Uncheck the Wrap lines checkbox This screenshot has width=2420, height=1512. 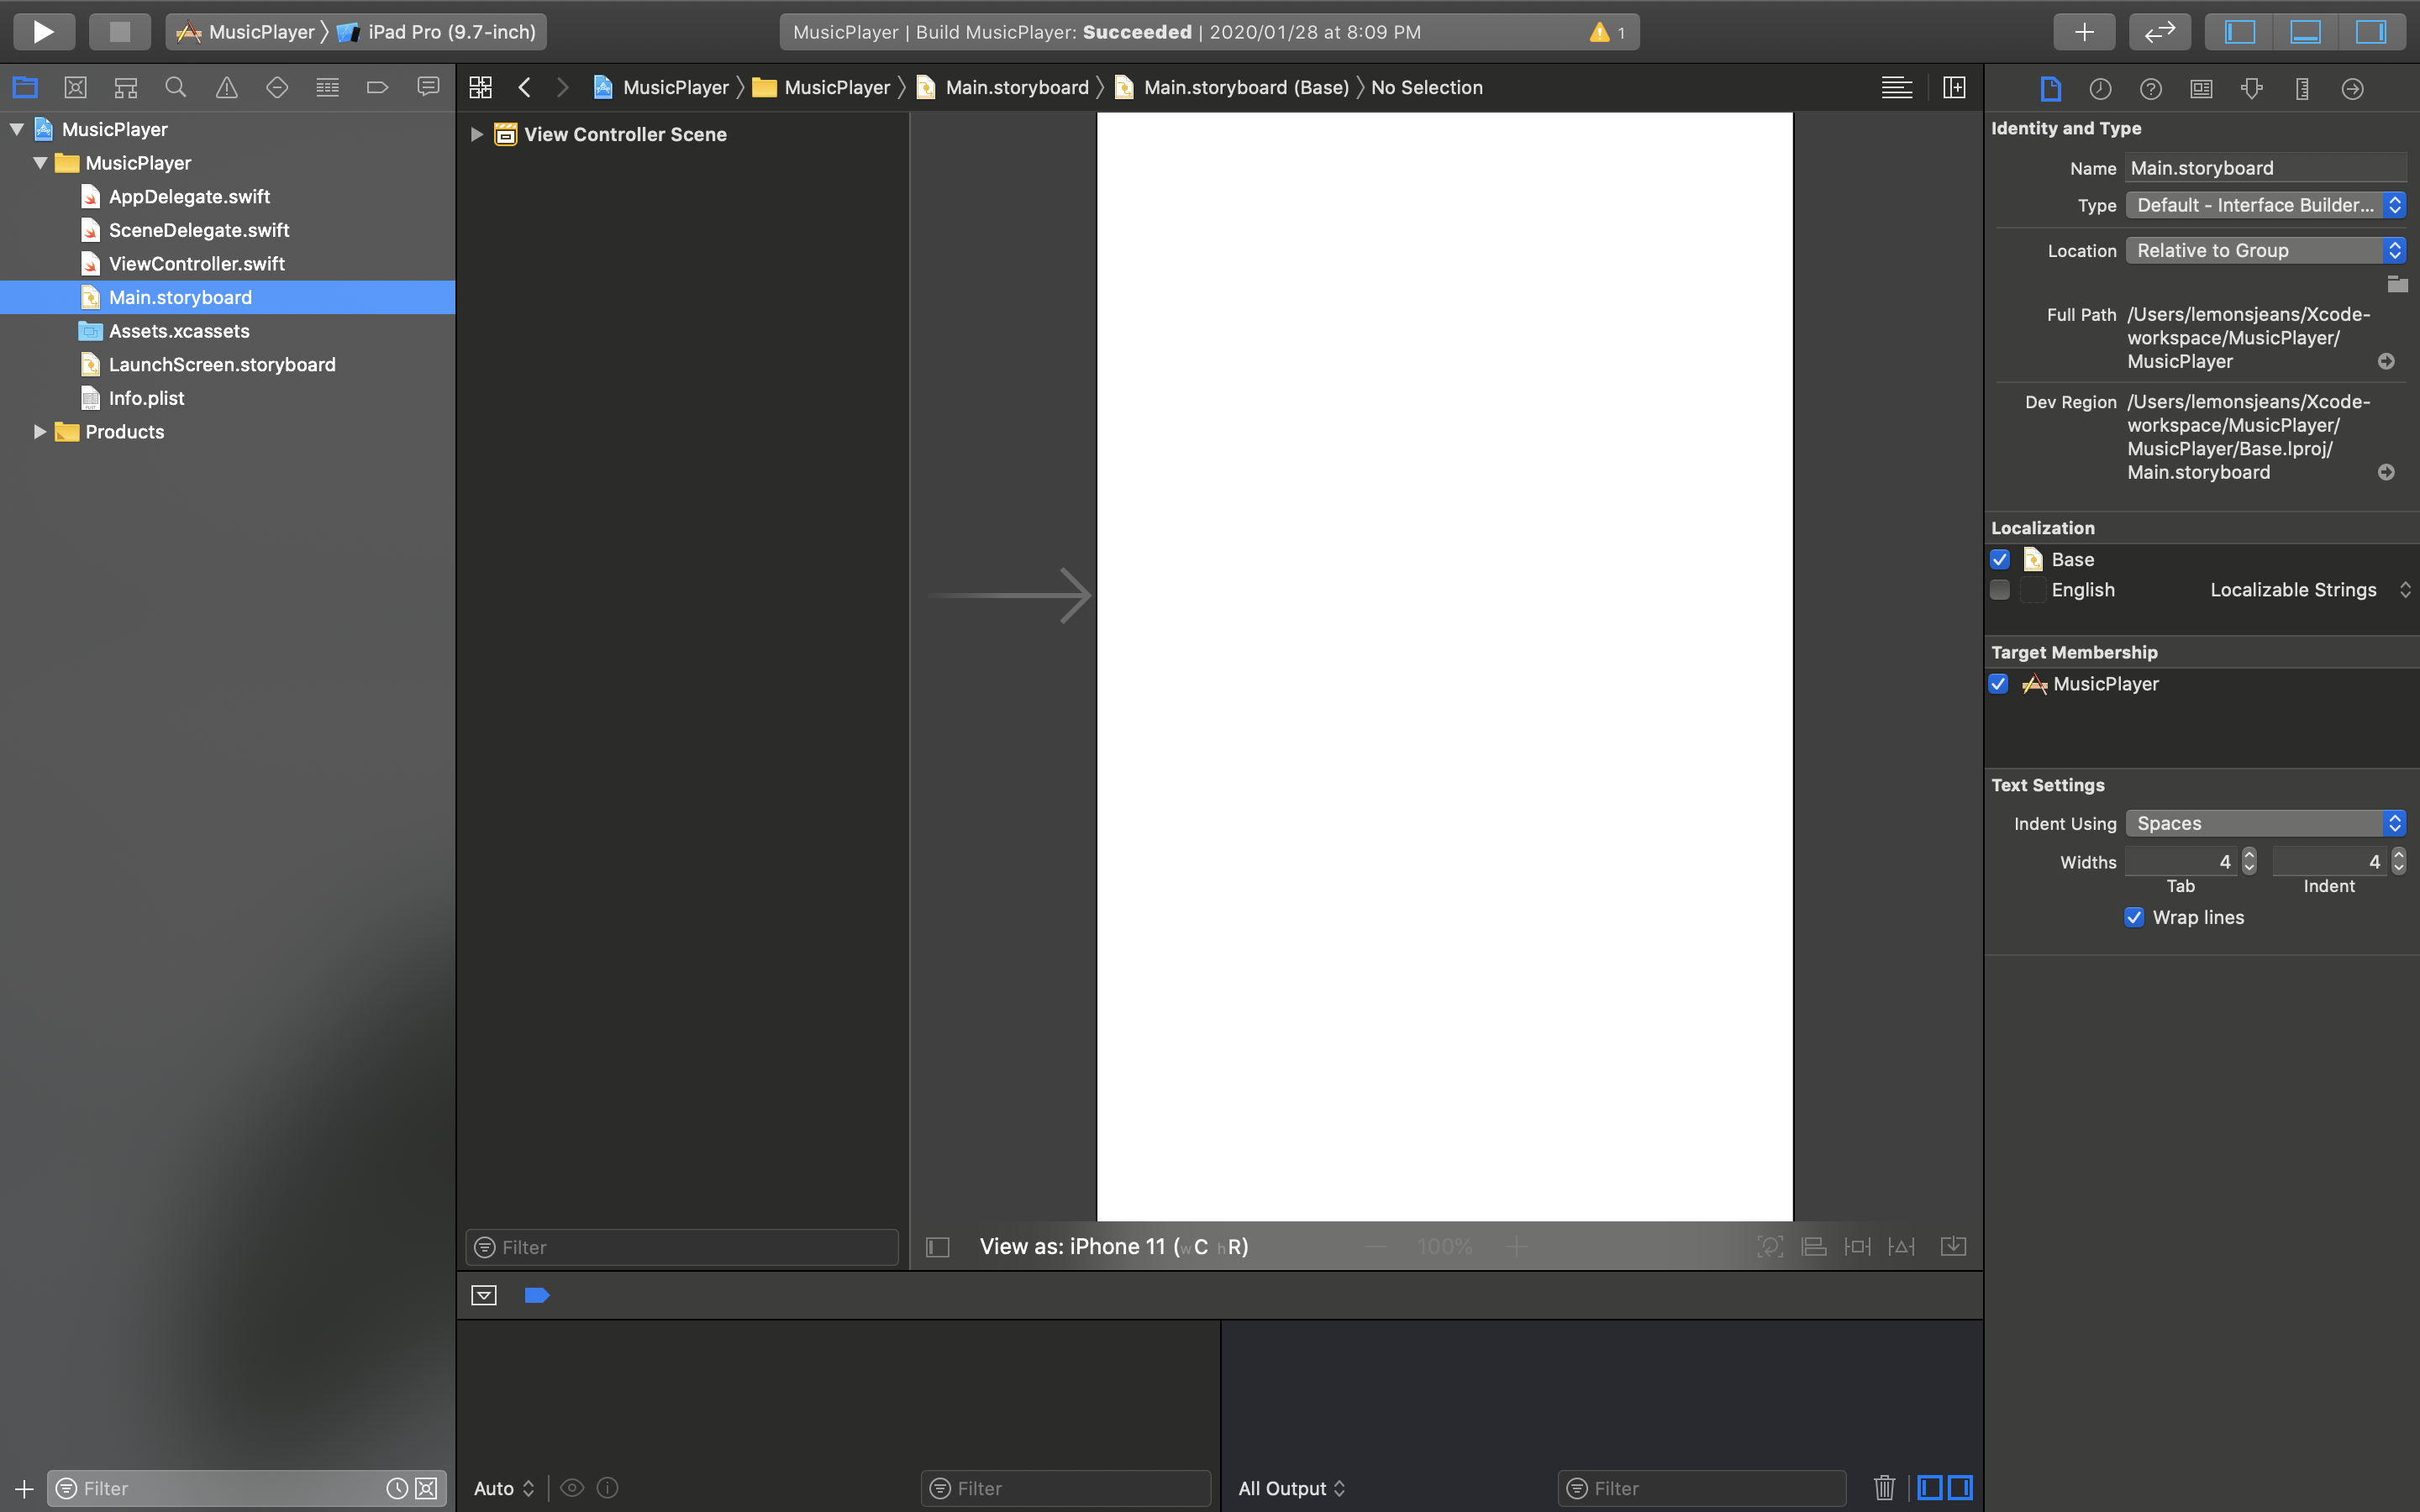coord(2134,918)
